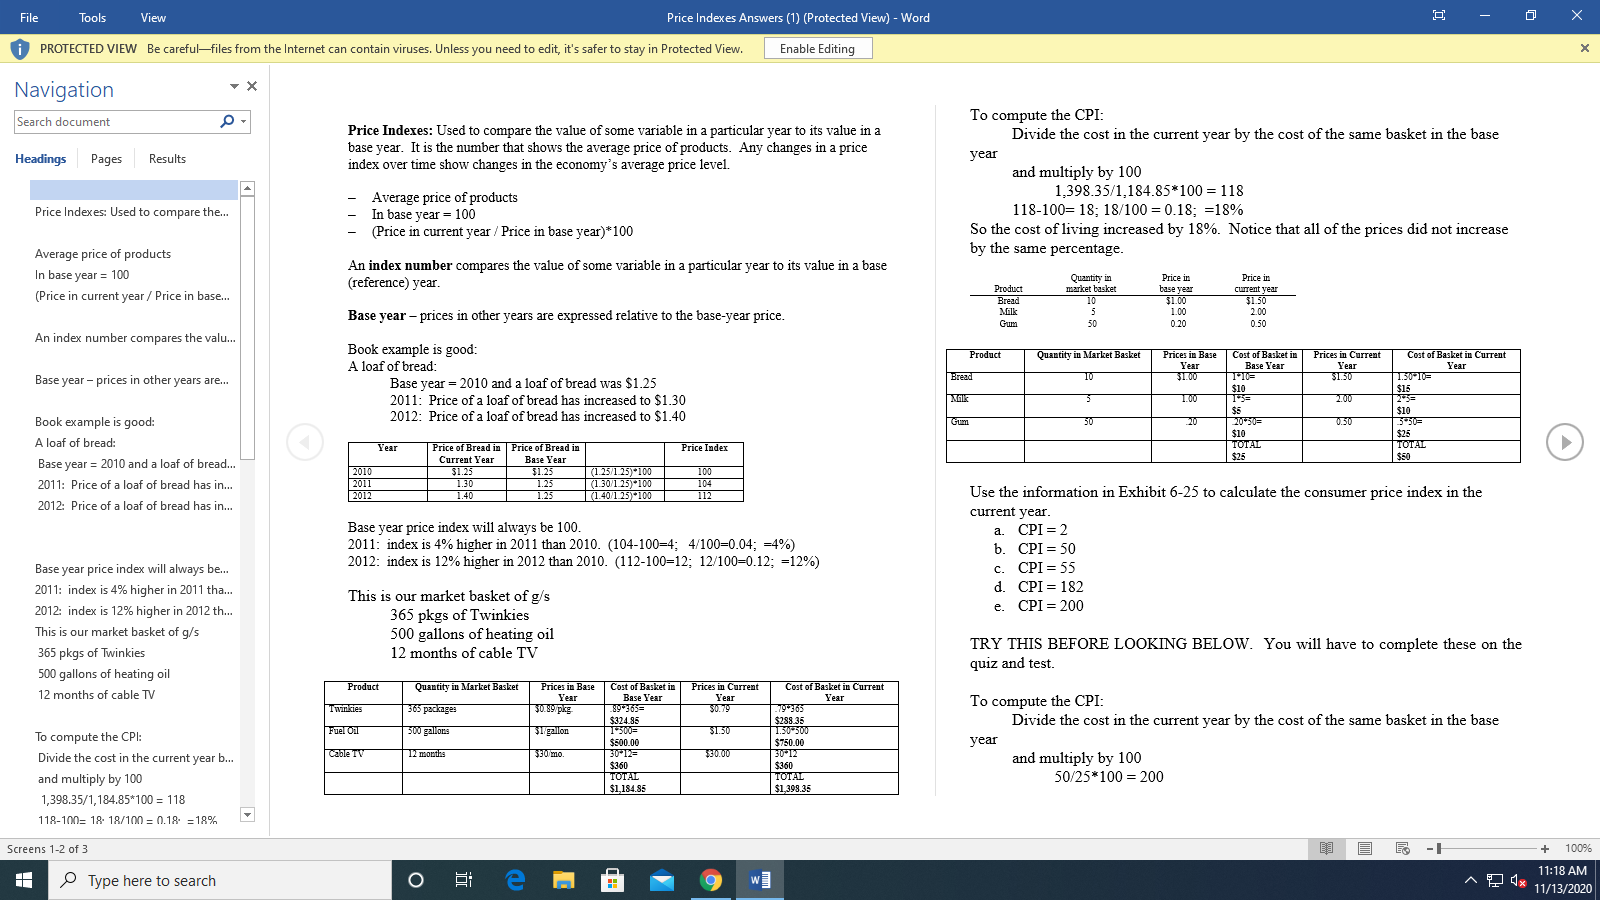Screen dimensions: 1600x900
Task: Start a search with the magnifier icon
Action: tap(227, 121)
